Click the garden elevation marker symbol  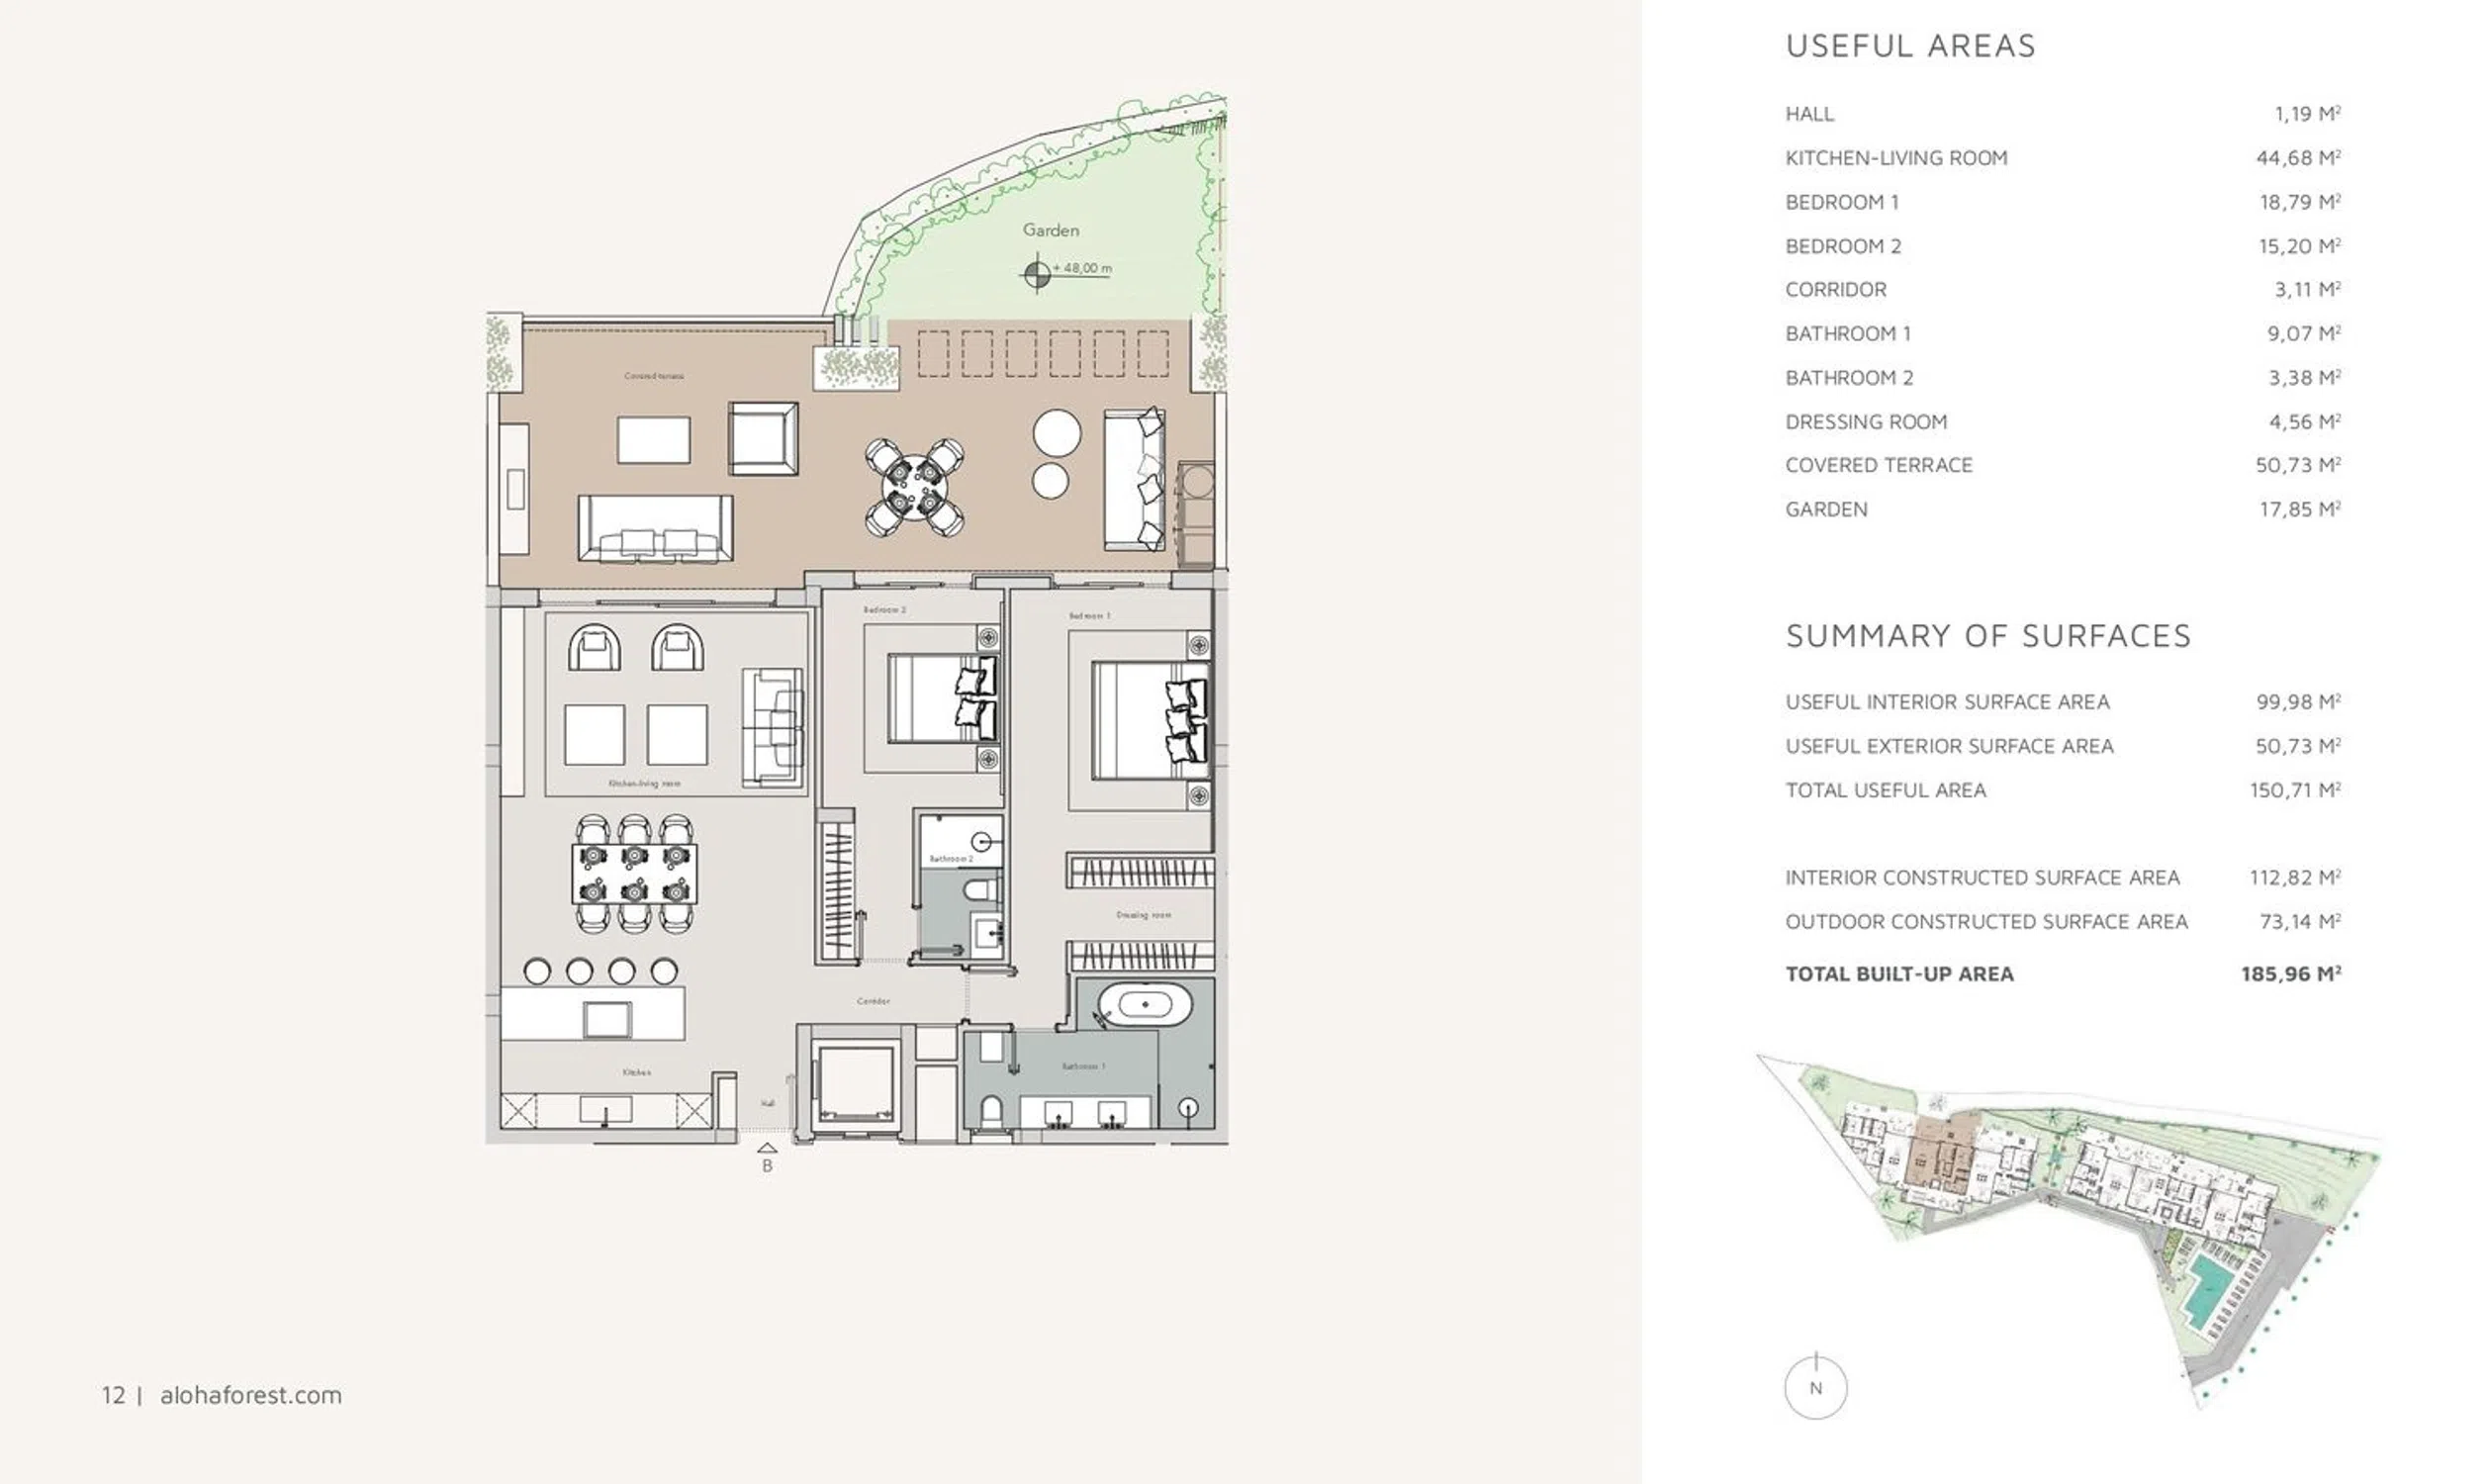click(1037, 274)
